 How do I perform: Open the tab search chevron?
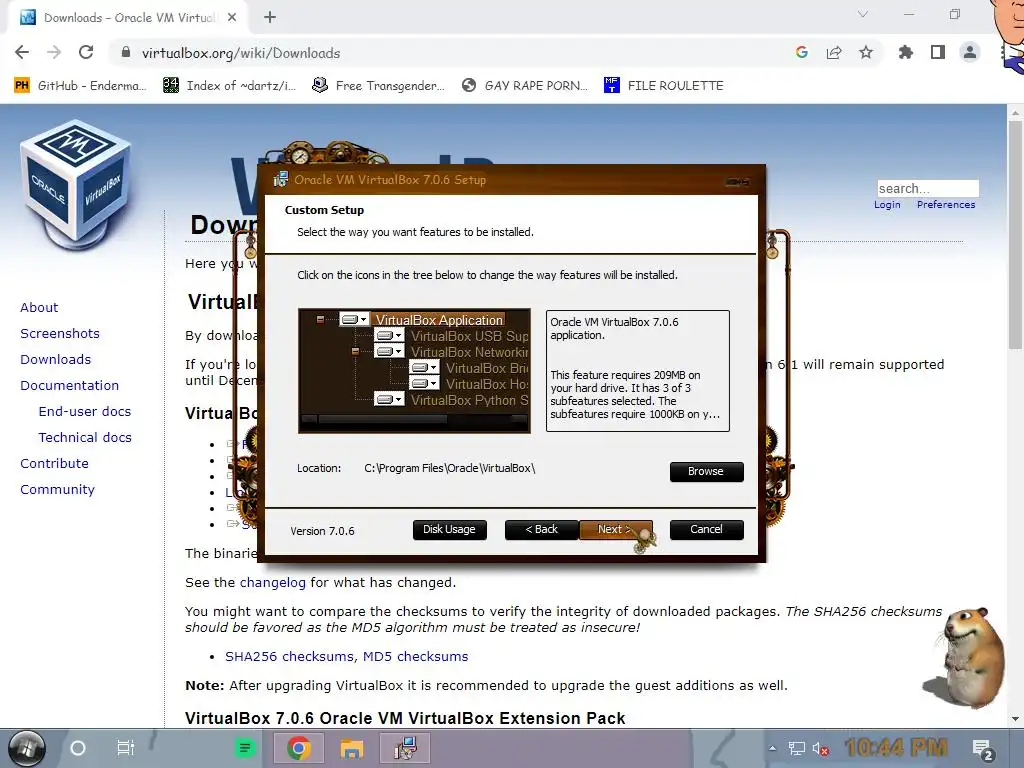click(x=863, y=14)
